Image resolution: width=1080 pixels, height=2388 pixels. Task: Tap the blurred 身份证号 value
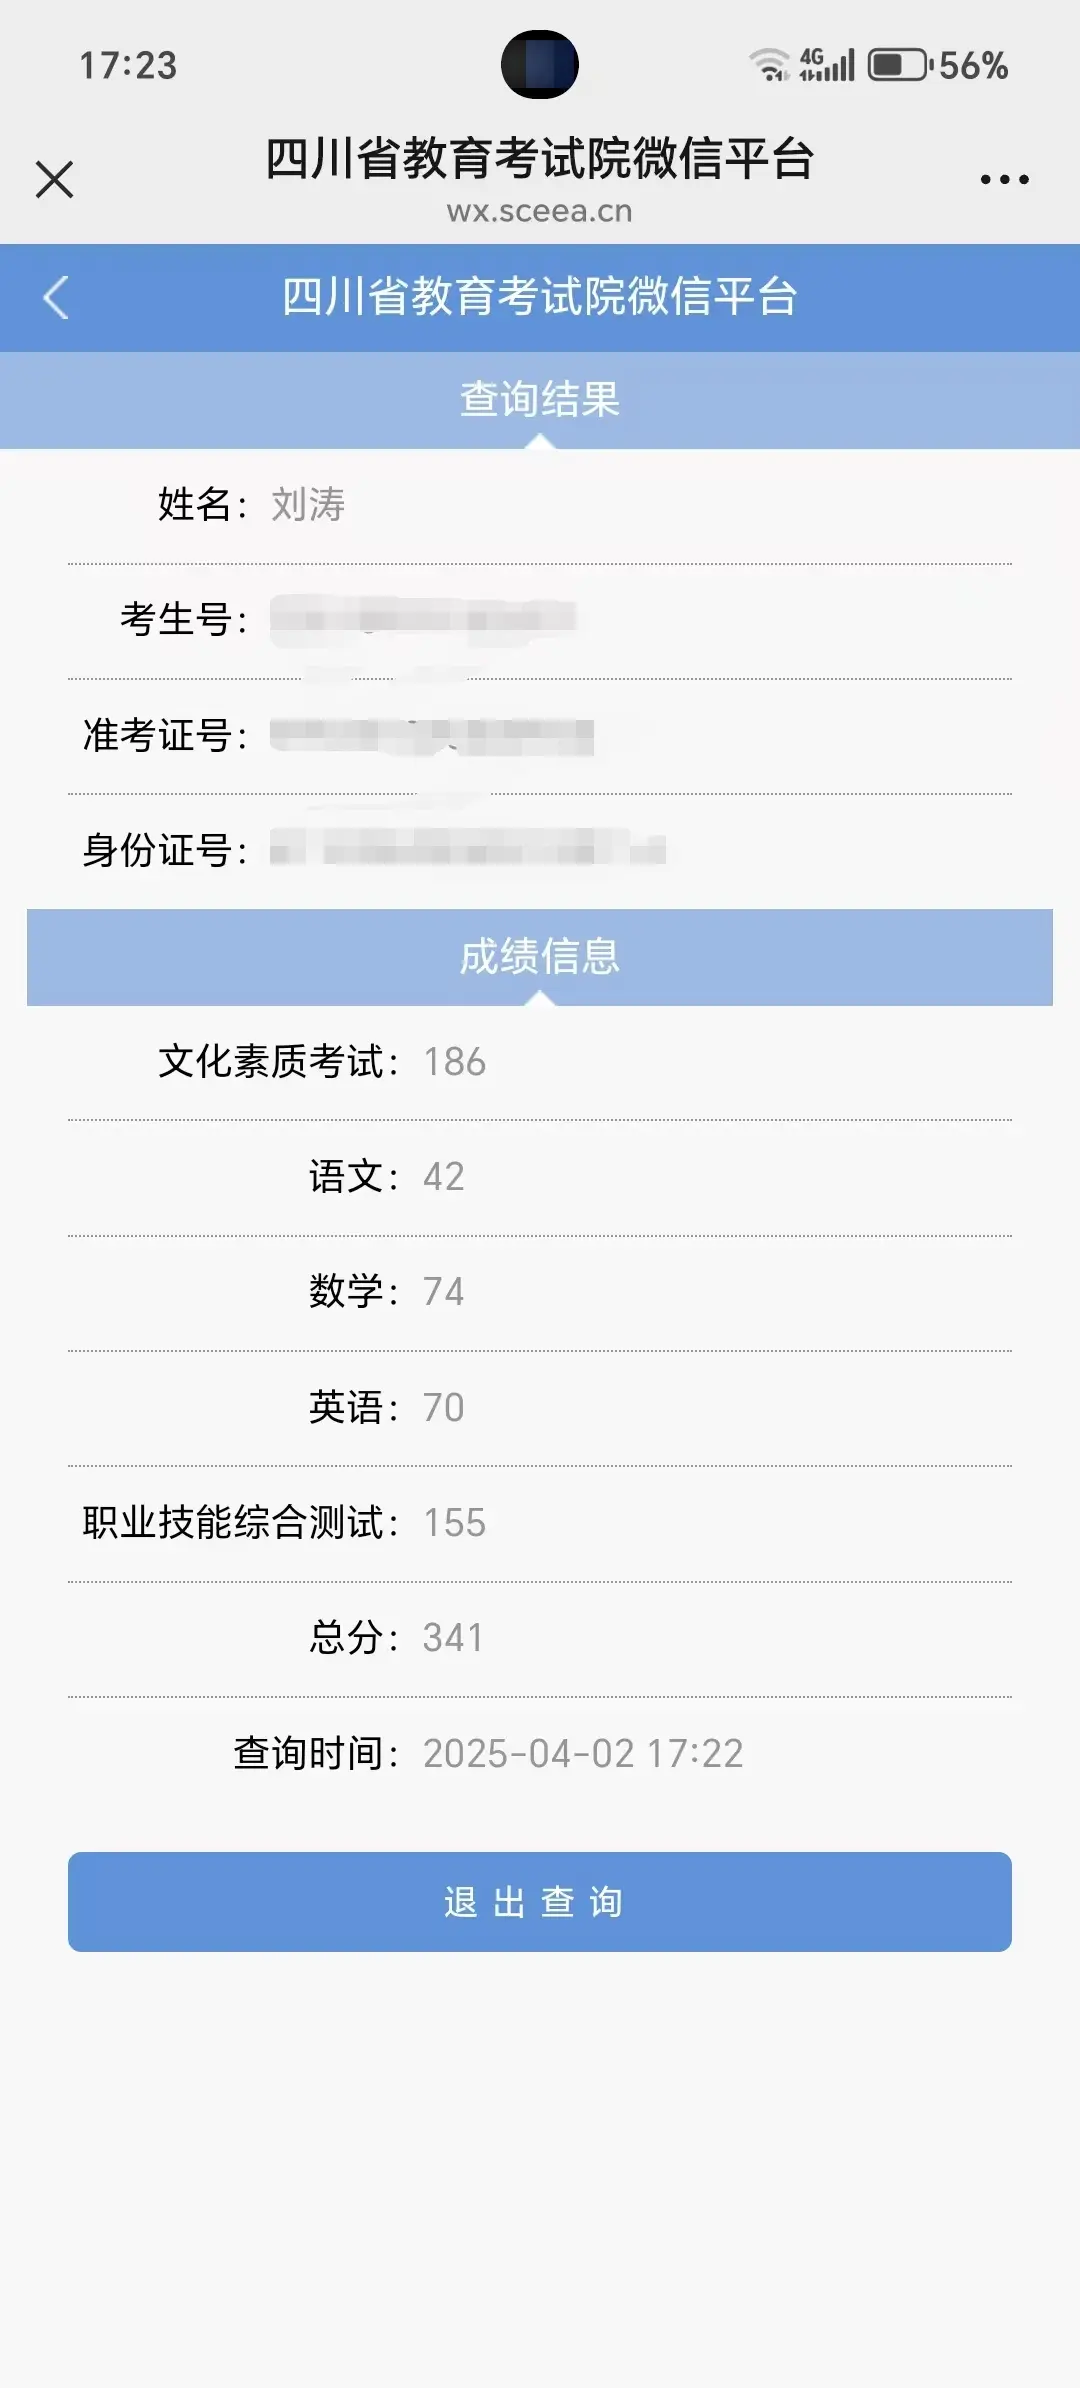[x=467, y=850]
